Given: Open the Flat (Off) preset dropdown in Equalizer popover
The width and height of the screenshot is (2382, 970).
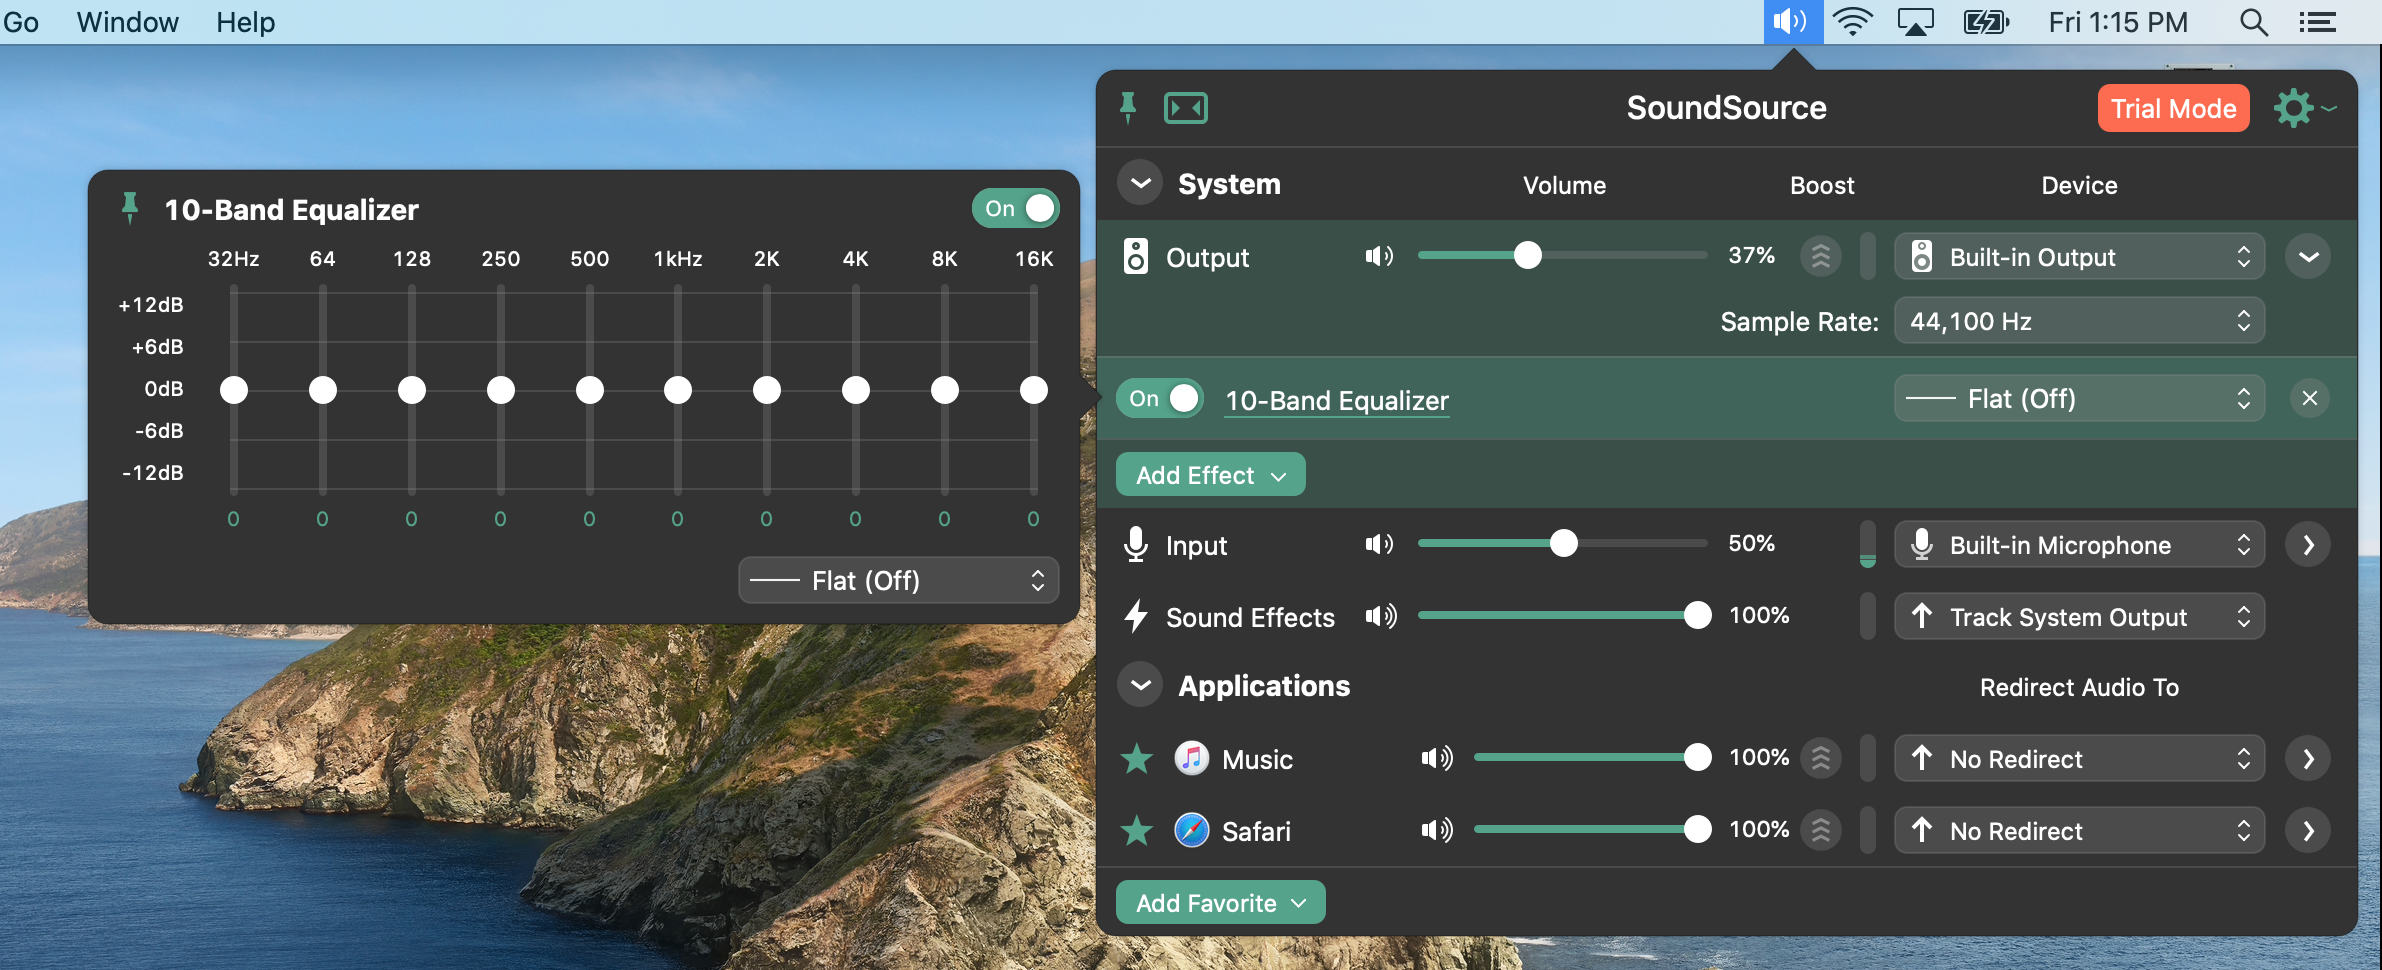Looking at the screenshot, I should pyautogui.click(x=898, y=580).
